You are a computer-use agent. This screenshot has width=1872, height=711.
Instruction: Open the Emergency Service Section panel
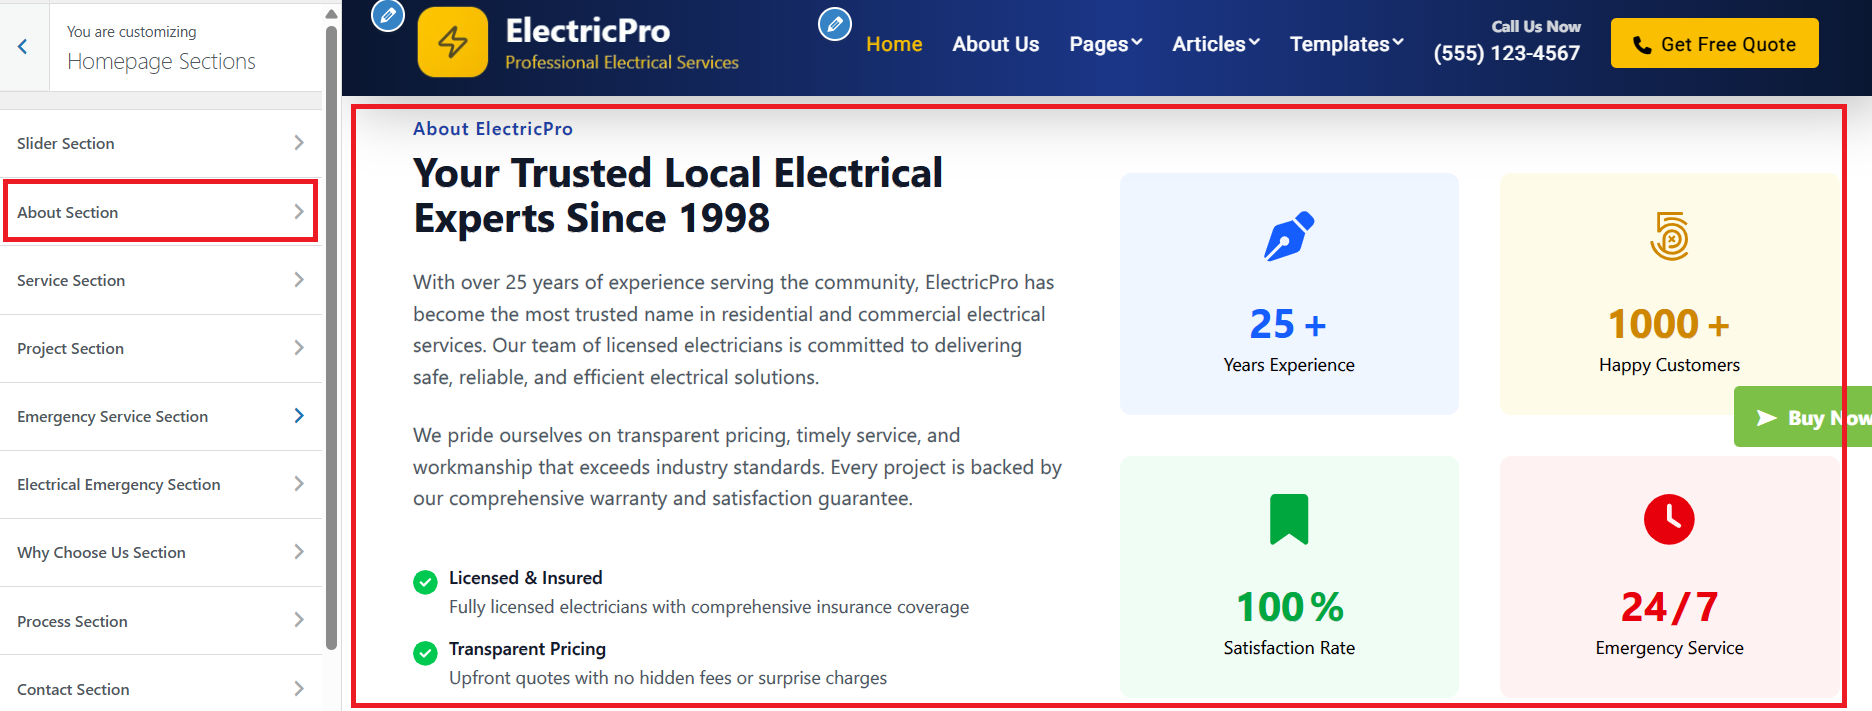(160, 416)
